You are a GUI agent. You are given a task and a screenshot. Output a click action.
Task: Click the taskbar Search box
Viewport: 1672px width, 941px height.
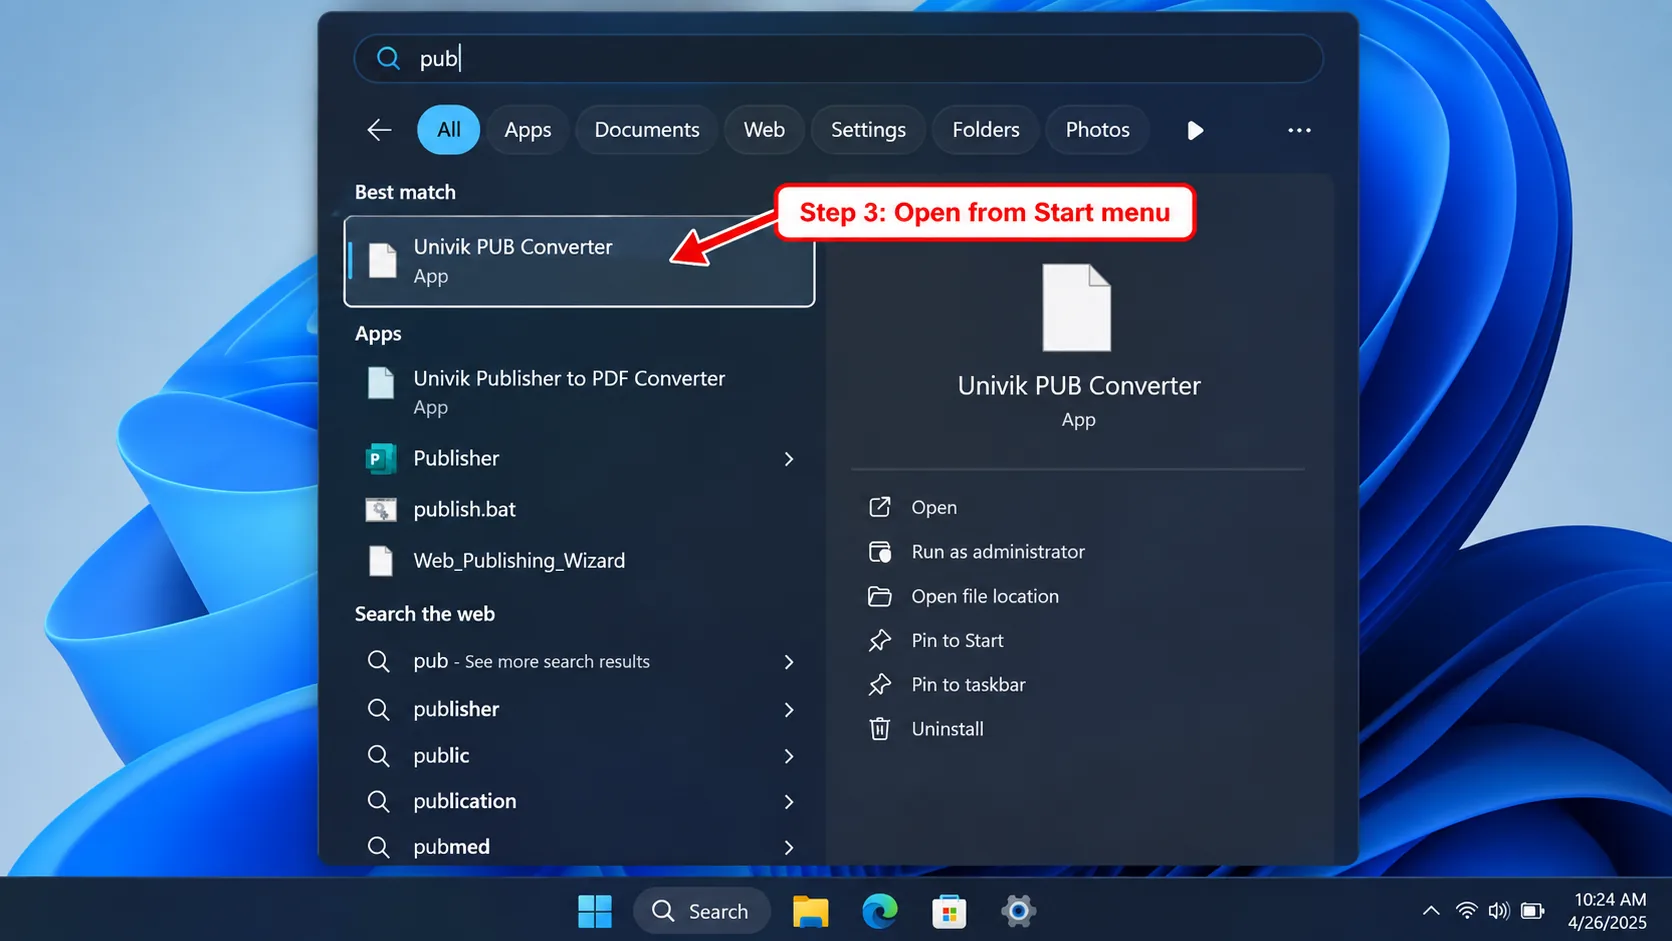coord(701,911)
